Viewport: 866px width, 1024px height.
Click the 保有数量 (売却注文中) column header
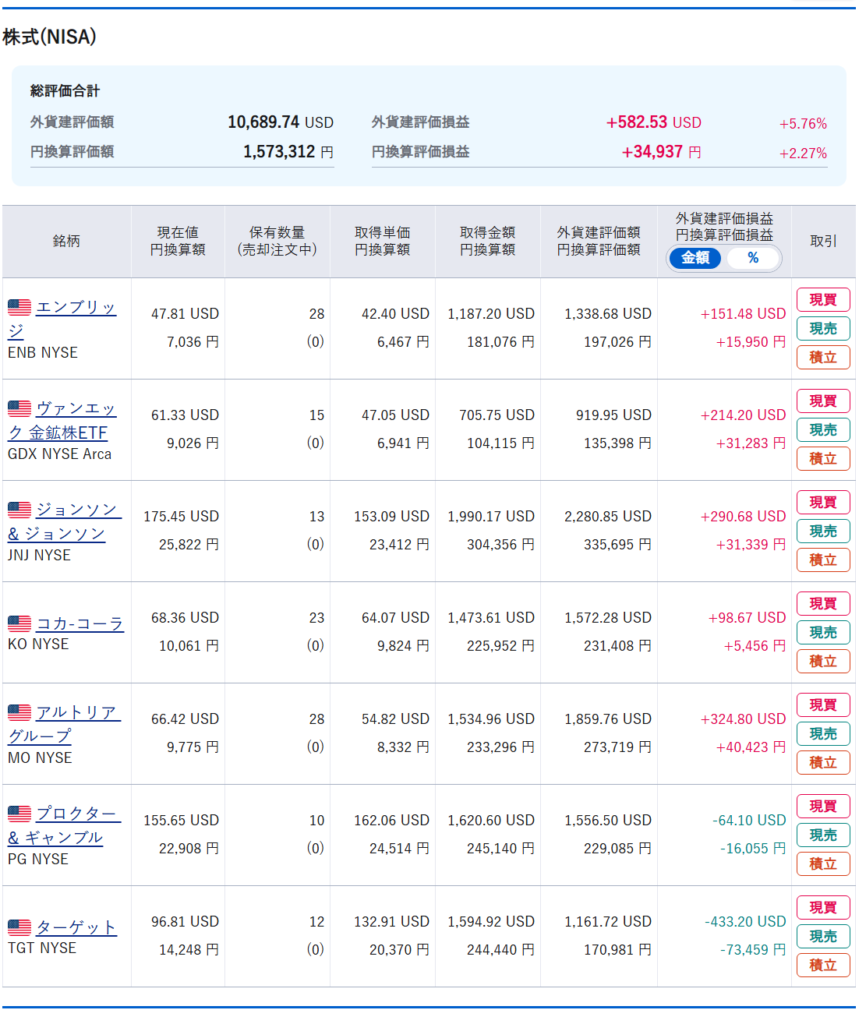coord(277,241)
